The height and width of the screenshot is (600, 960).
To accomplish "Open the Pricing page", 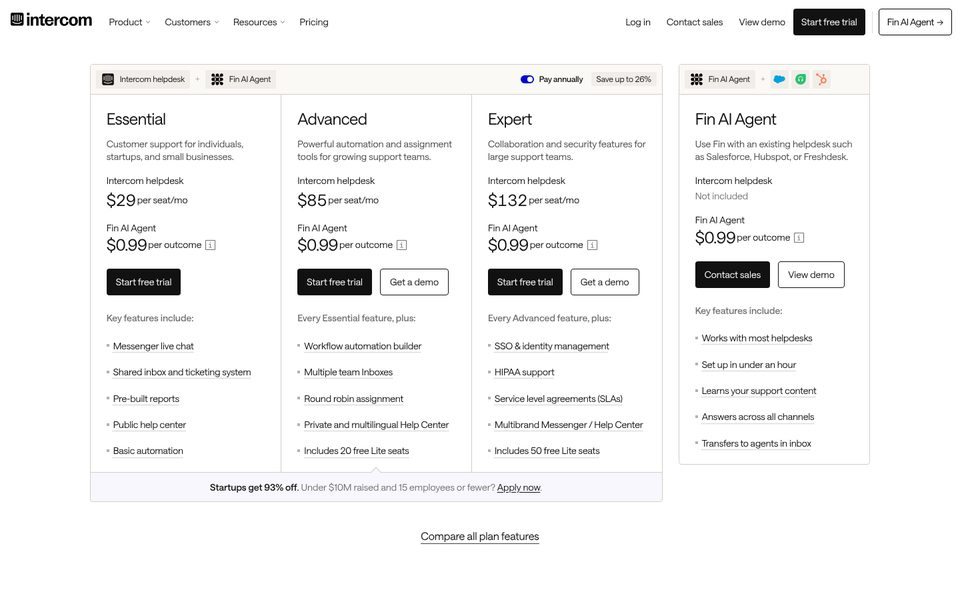I will point(313,22).
